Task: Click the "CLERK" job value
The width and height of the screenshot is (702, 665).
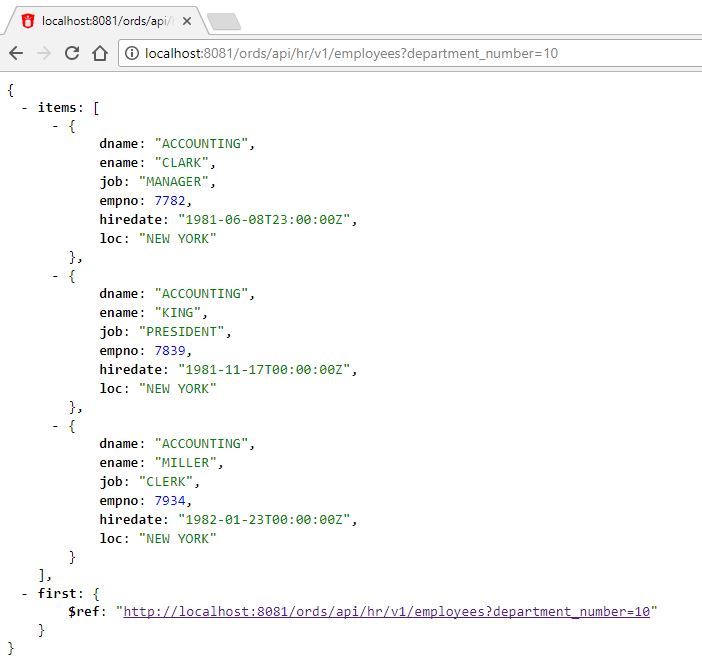Action: (166, 482)
